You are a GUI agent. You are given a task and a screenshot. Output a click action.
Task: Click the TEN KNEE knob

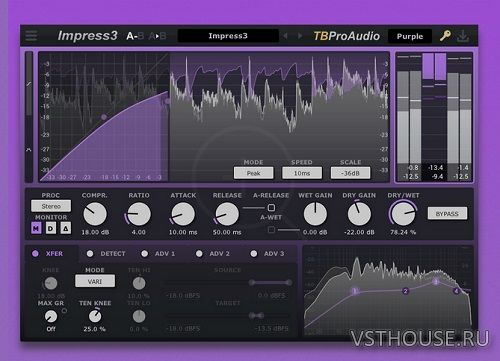[95, 316]
